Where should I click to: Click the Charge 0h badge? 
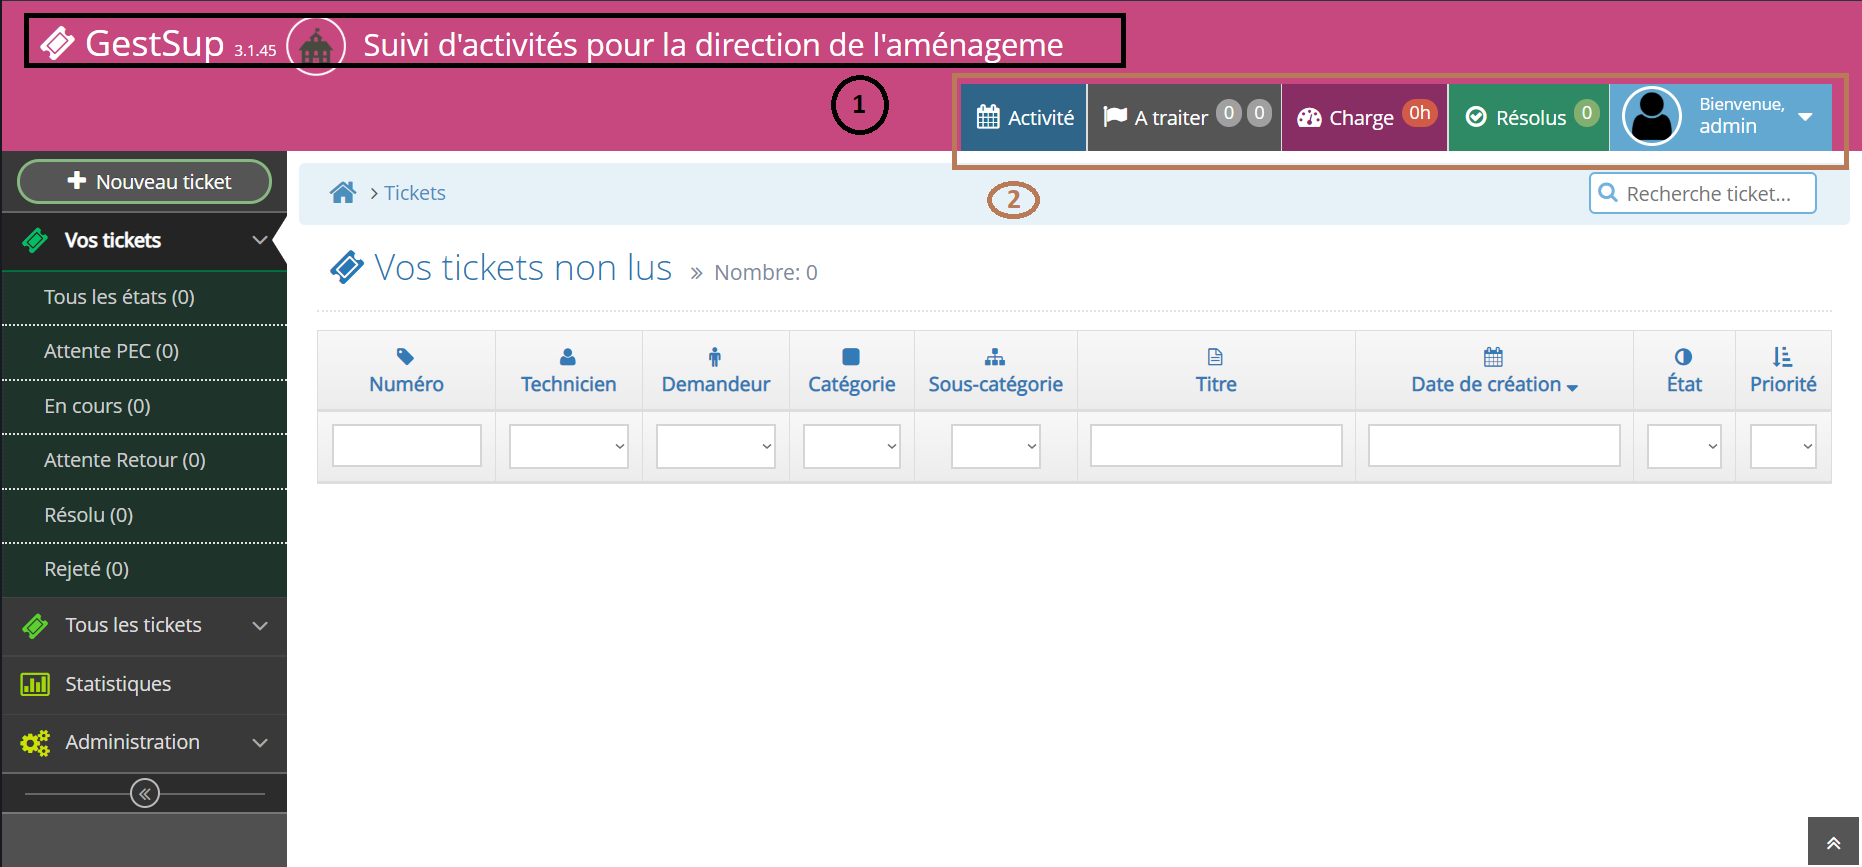(x=1420, y=113)
